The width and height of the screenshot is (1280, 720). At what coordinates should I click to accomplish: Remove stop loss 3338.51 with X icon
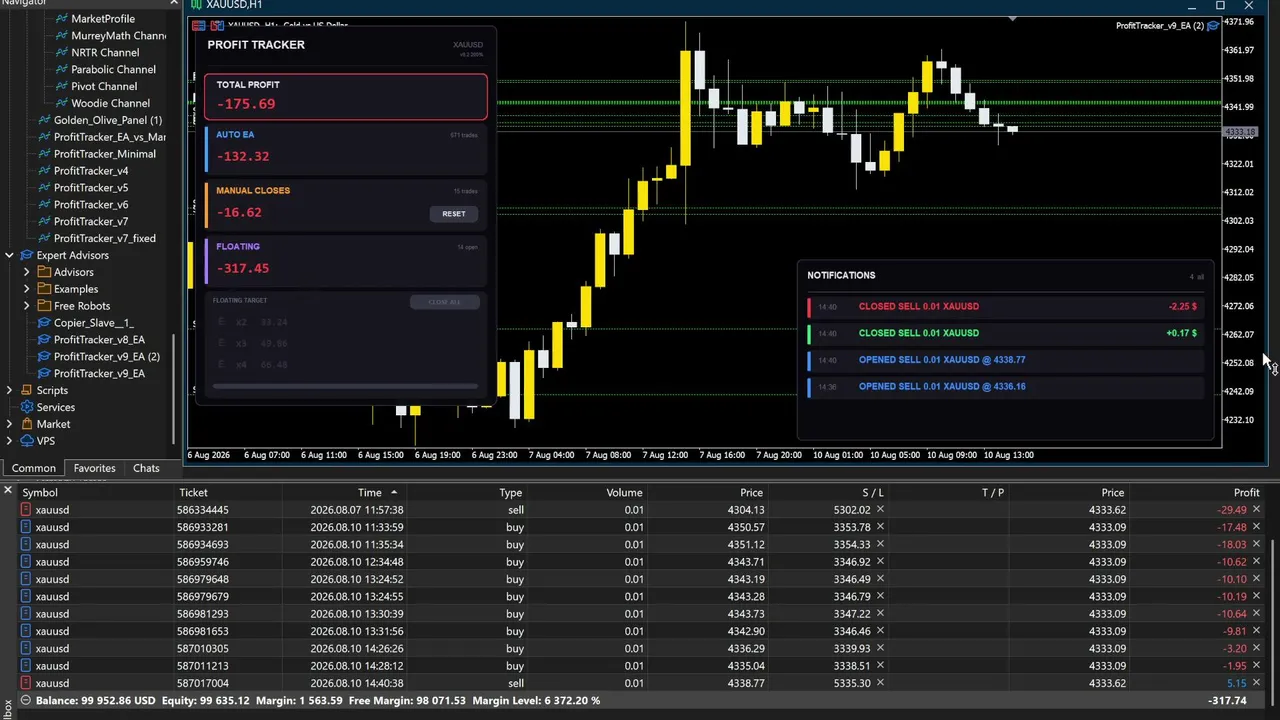pos(880,666)
